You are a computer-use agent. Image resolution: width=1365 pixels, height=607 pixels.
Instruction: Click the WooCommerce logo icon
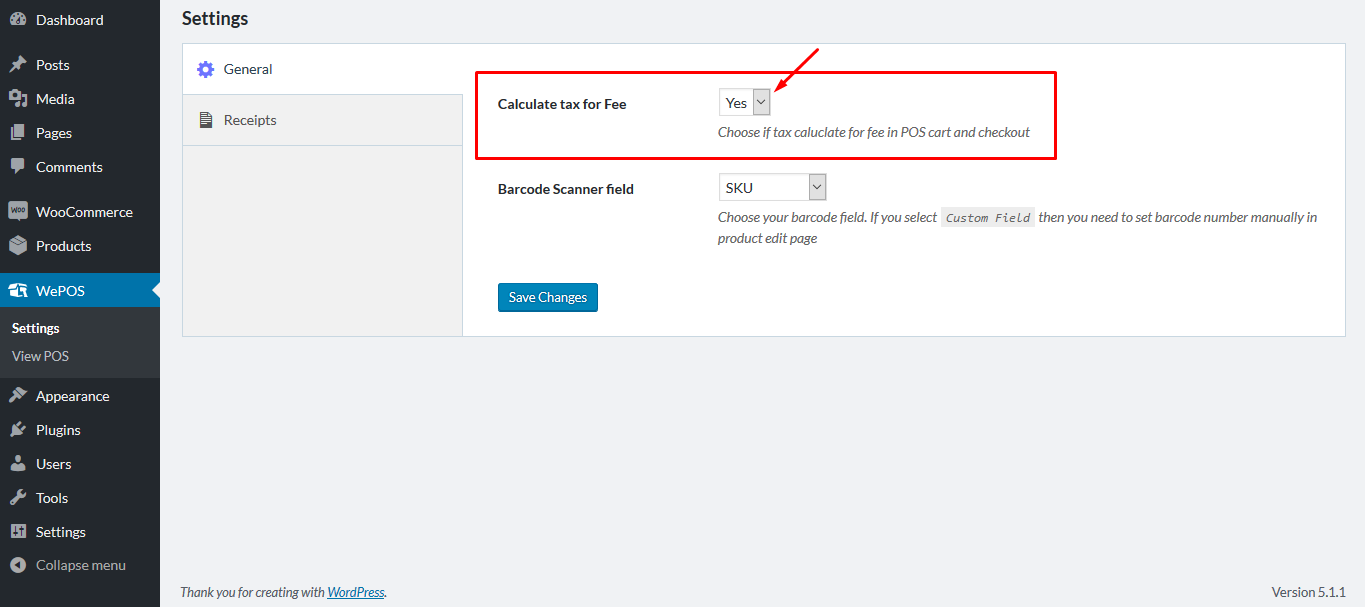pyautogui.click(x=18, y=212)
